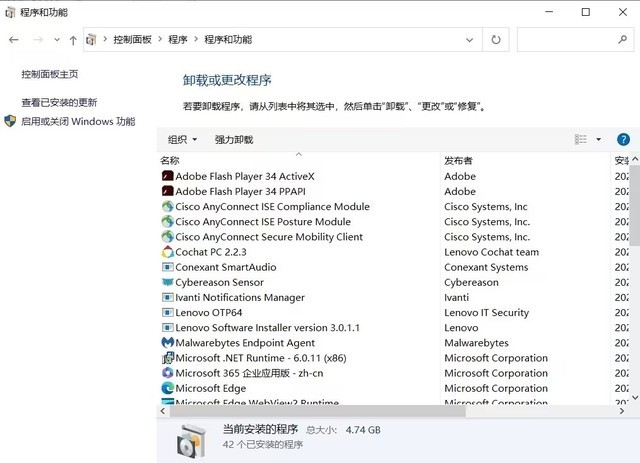Click the Microsoft Edge icon
The image size is (640, 463).
click(168, 388)
